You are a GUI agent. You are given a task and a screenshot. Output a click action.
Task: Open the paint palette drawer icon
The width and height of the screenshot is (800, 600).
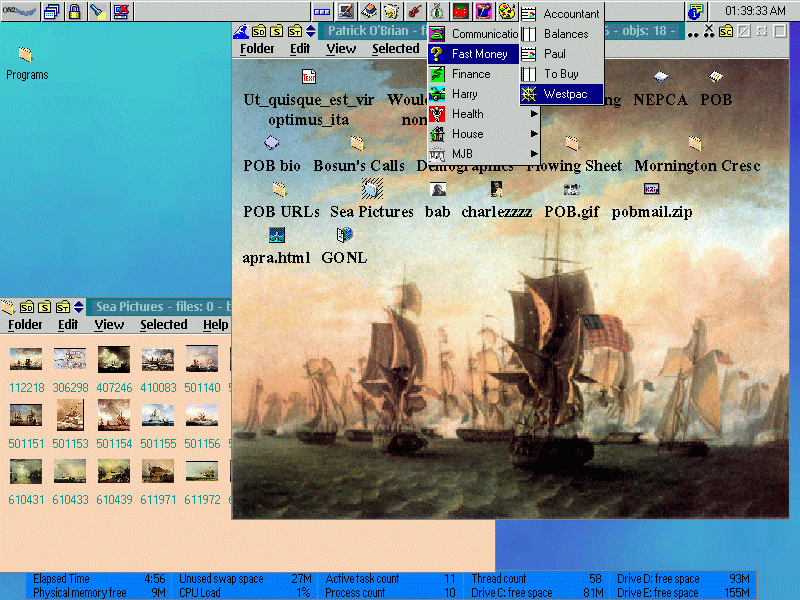coord(507,11)
